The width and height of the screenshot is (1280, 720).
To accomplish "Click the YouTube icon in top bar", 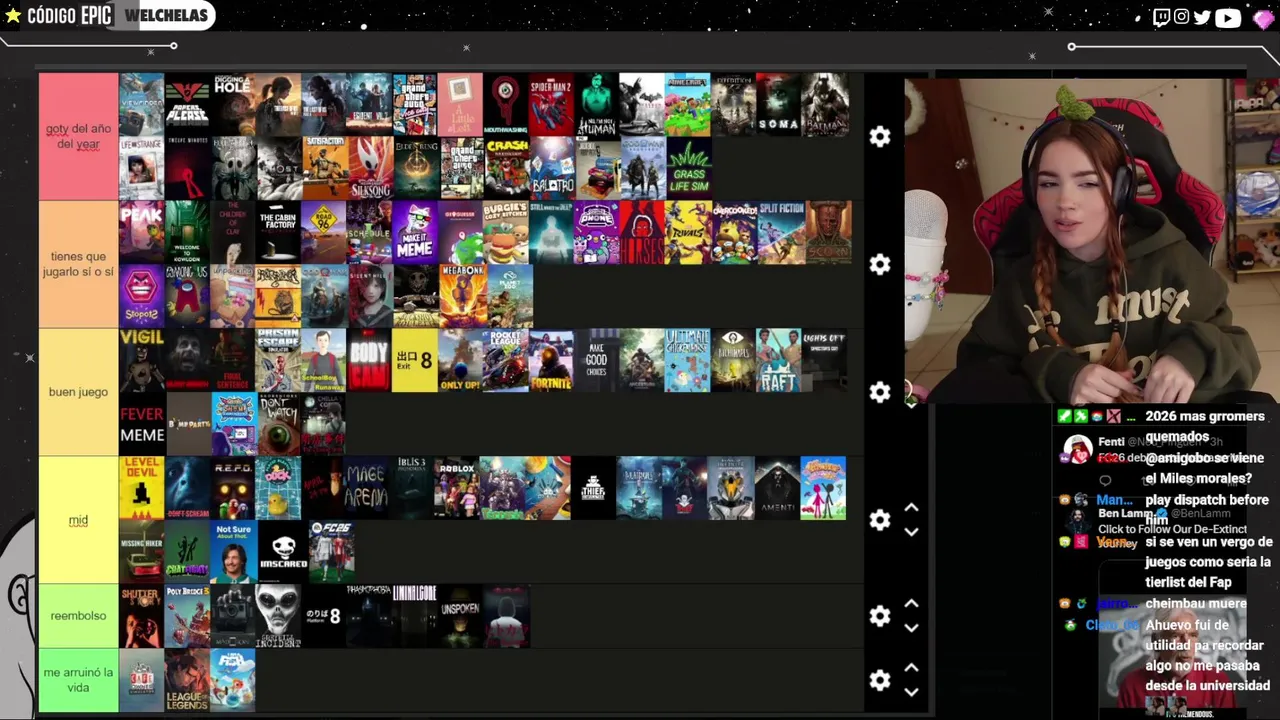I will coord(1228,17).
